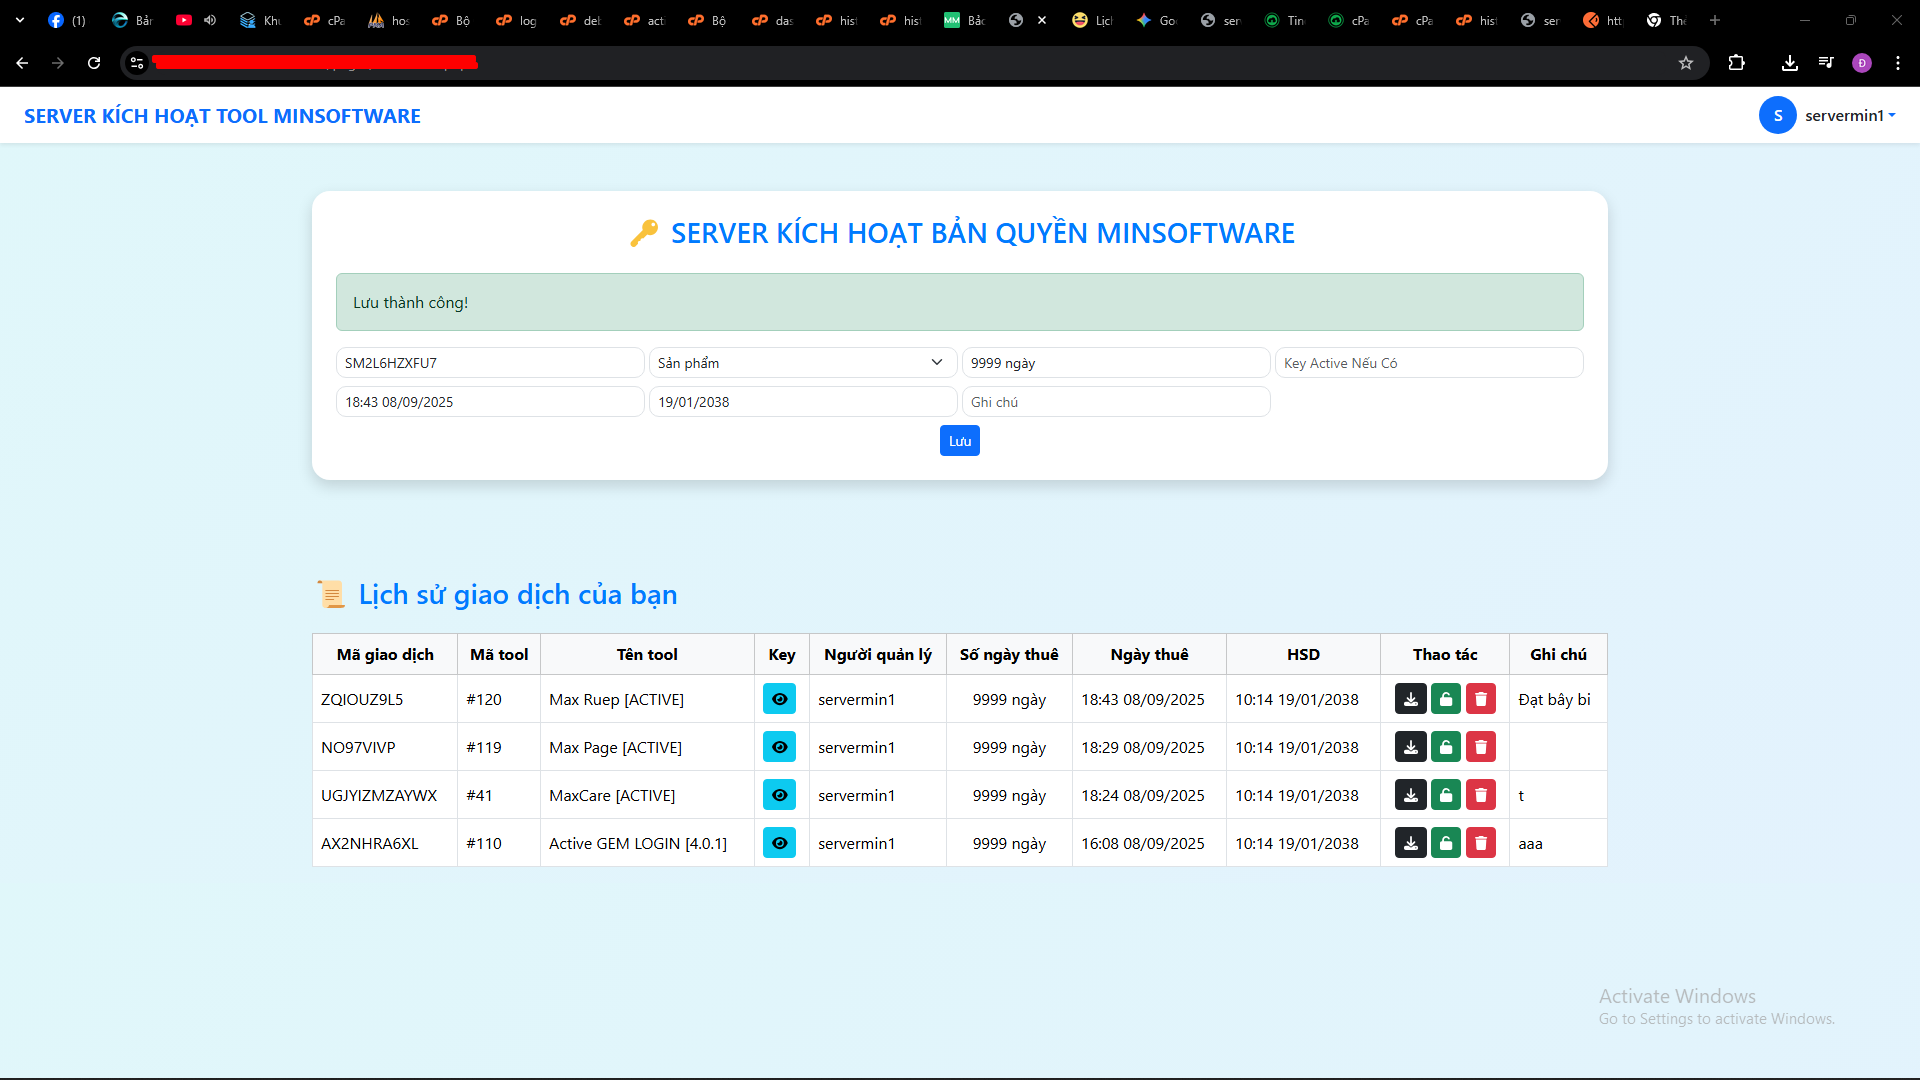The width and height of the screenshot is (1920, 1080).
Task: Open the servermin1 account menu
Action: click(x=1850, y=116)
